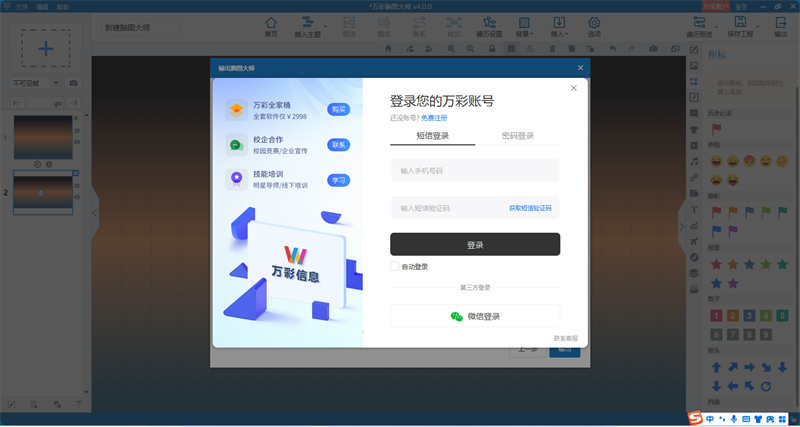The image size is (800, 427).
Task: Click the camera icon beside frame dropdown
Action: (x=73, y=83)
